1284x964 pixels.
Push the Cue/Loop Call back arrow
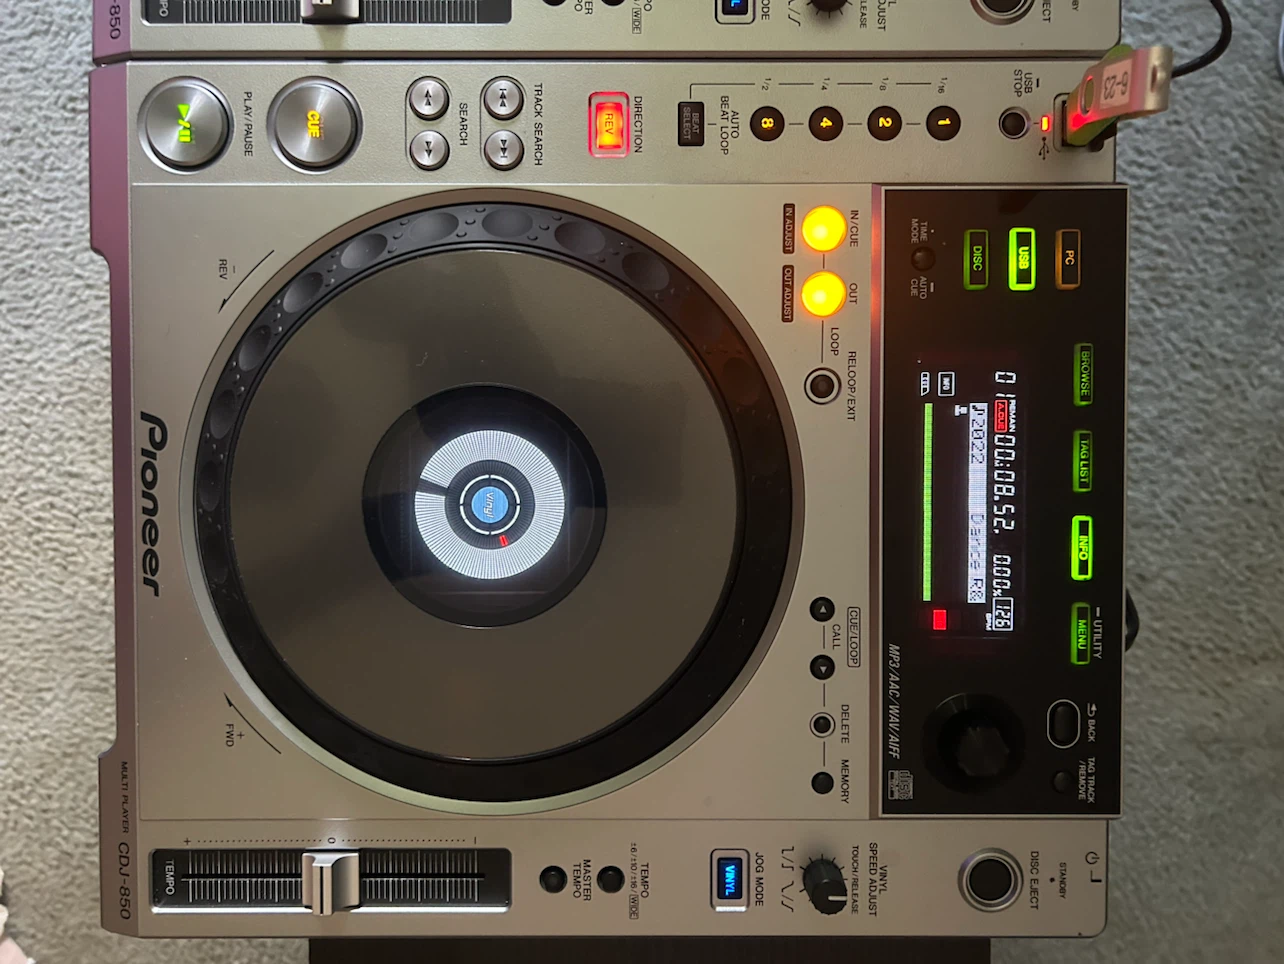[822, 609]
